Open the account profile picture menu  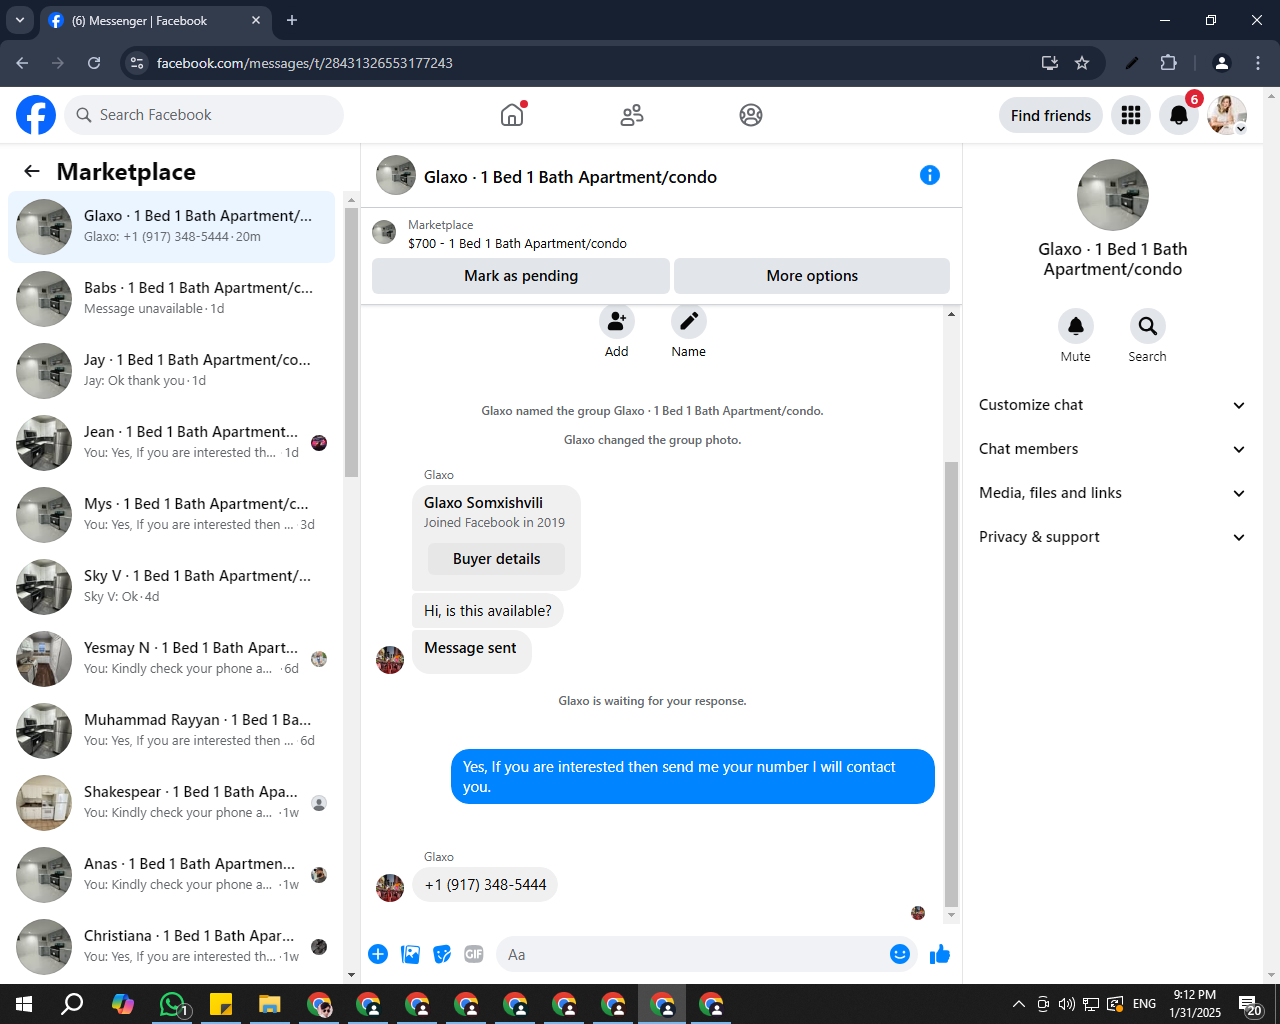pyautogui.click(x=1227, y=115)
